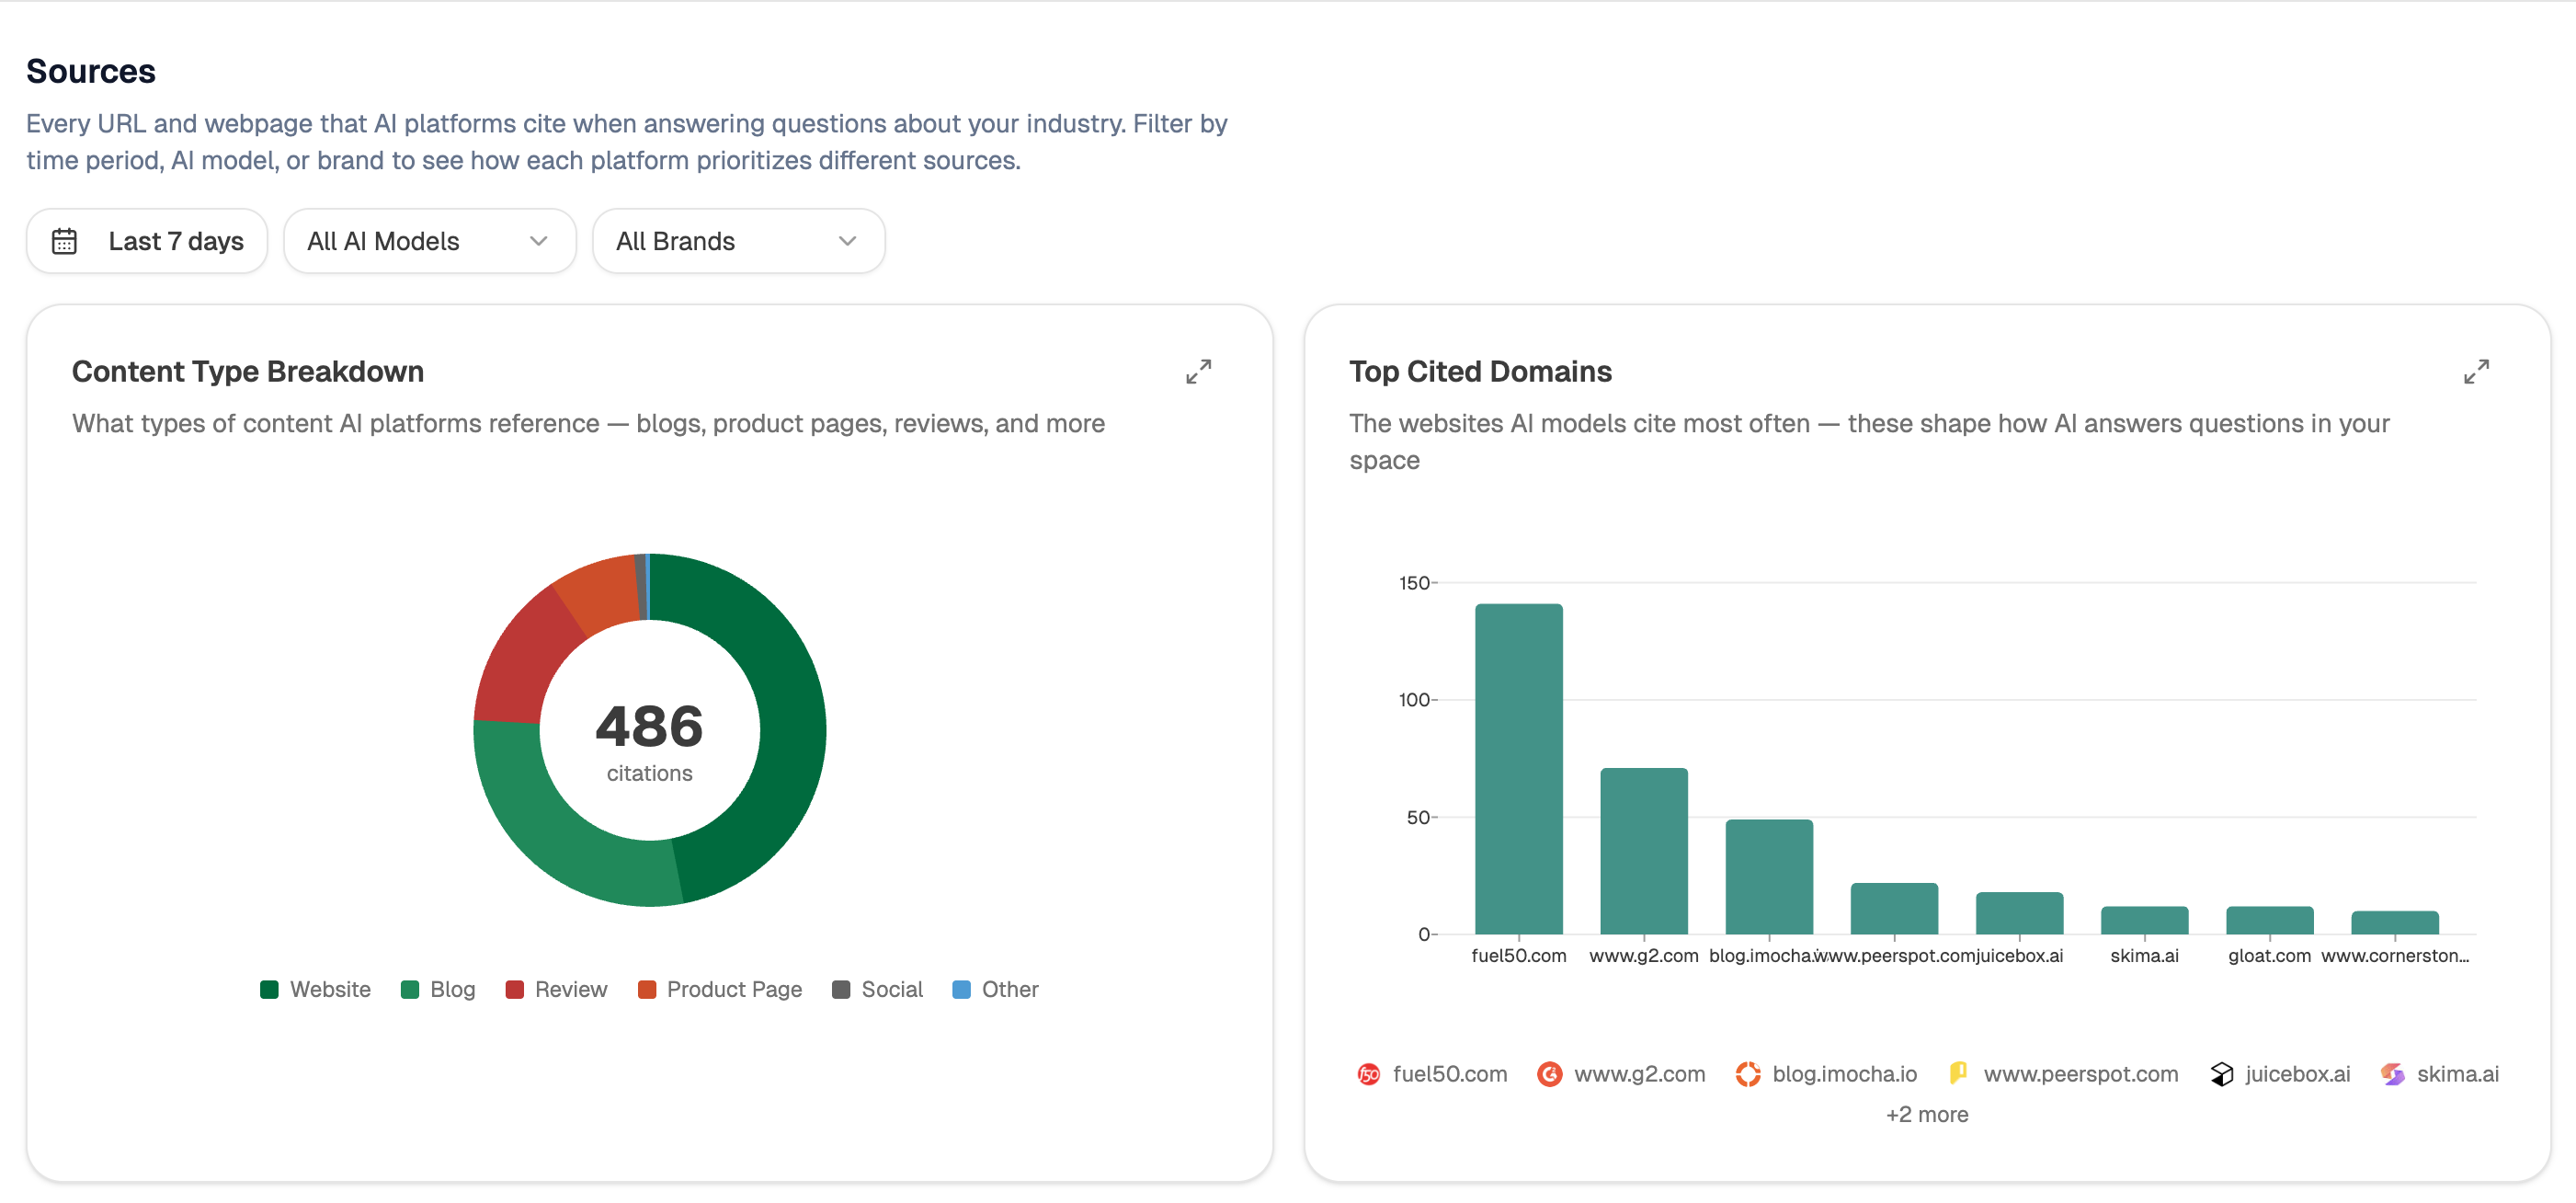Click the calendar icon in date filter
This screenshot has height=1203, width=2576.
point(64,241)
